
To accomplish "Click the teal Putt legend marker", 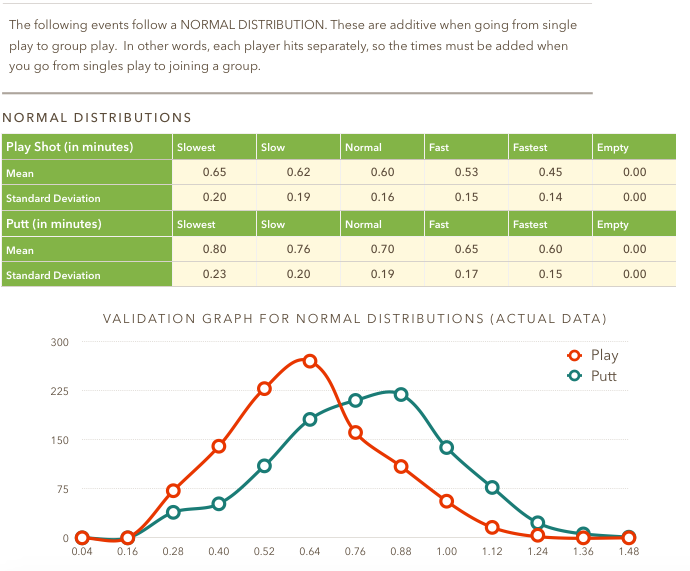I will tap(574, 376).
